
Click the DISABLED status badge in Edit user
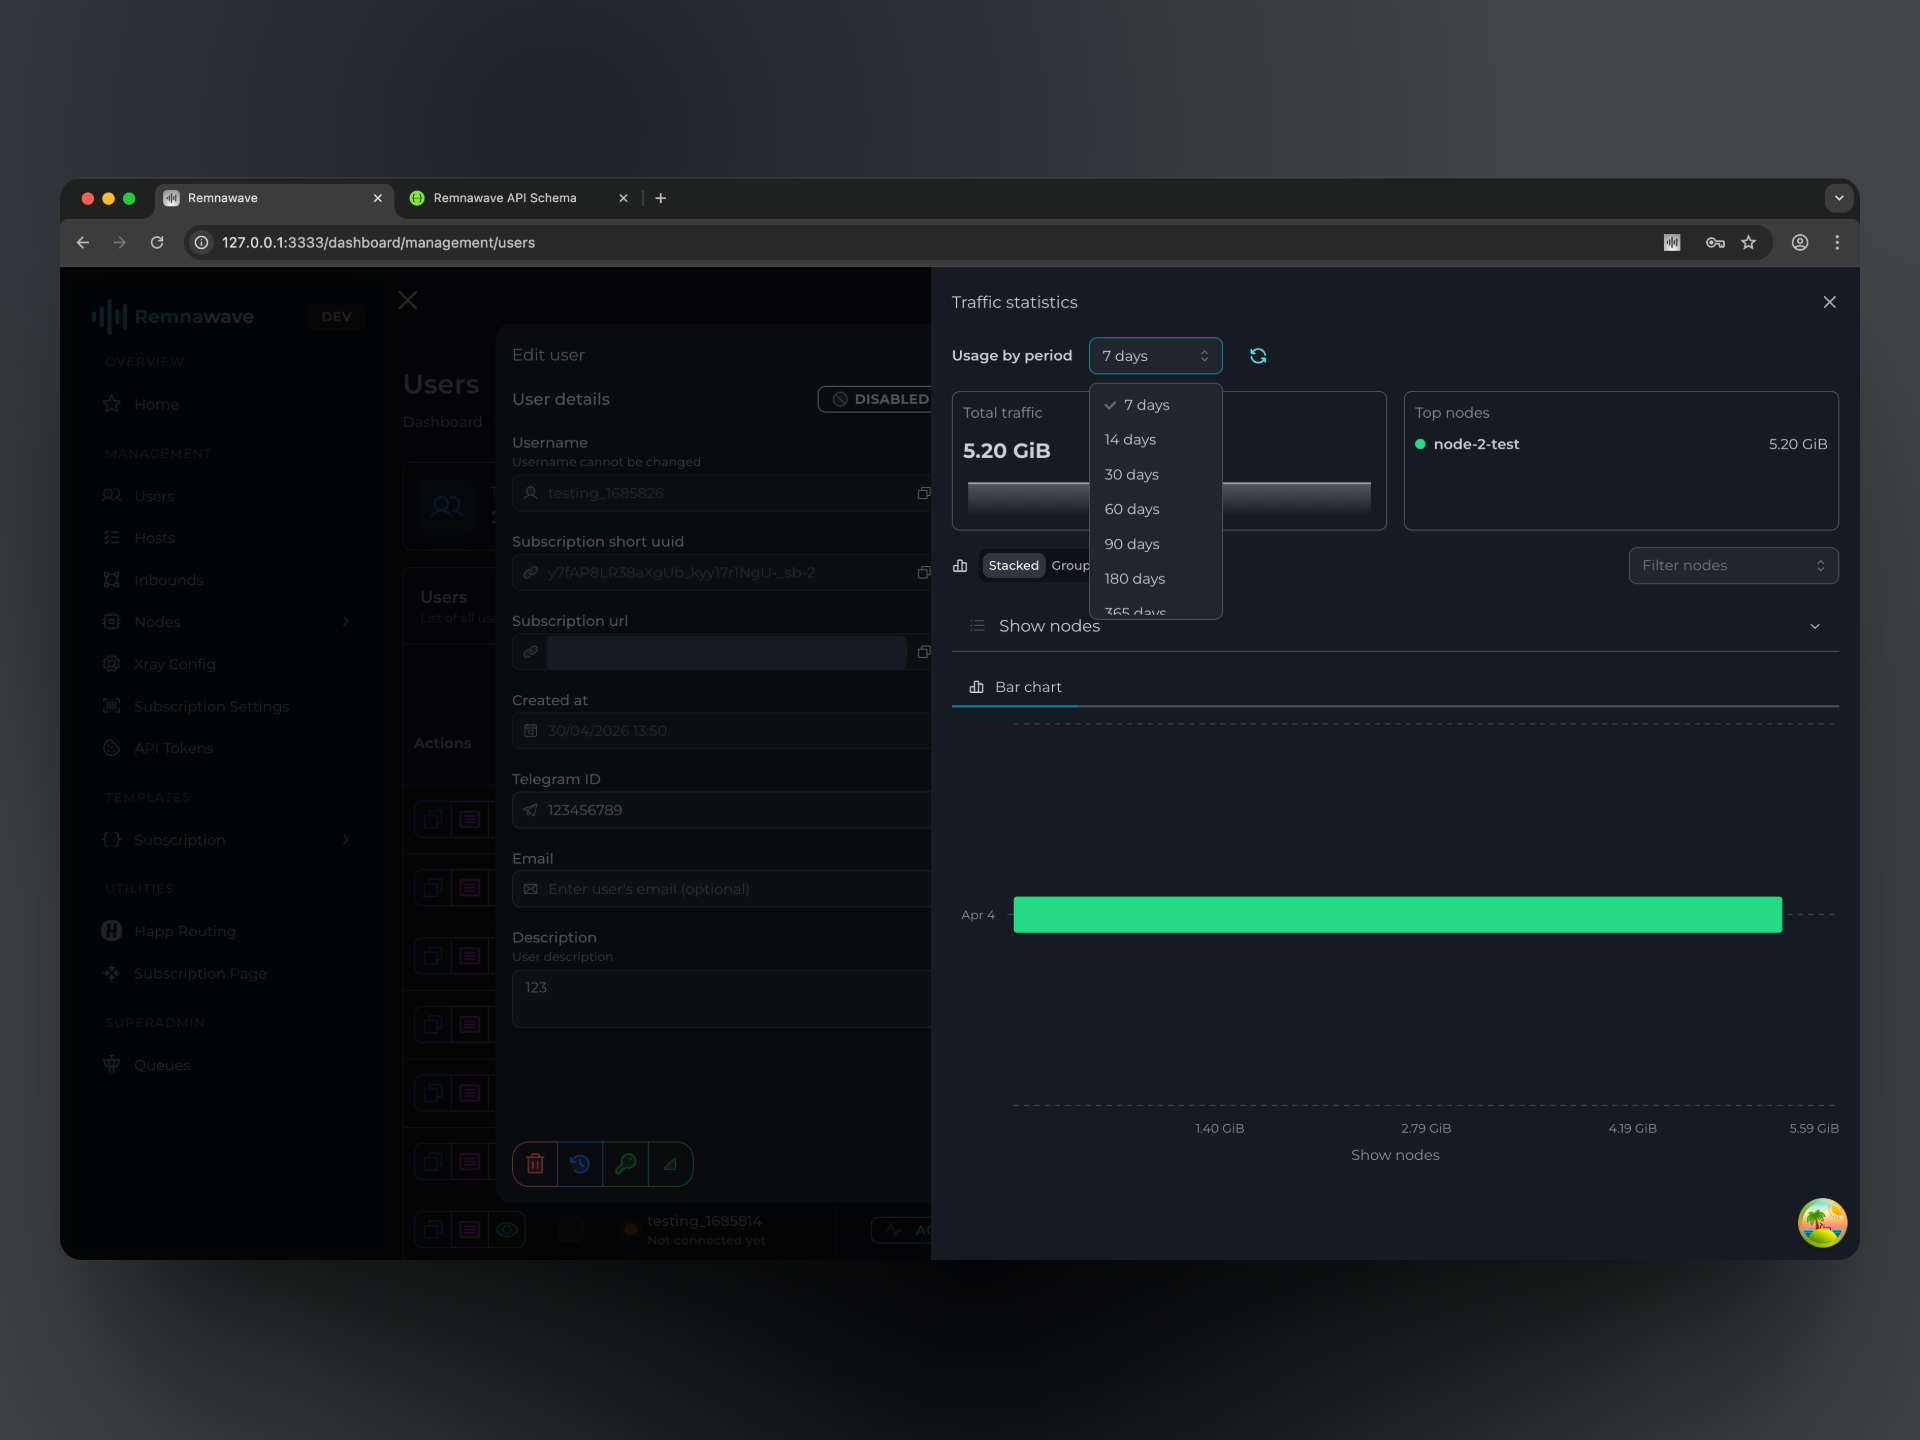coord(876,399)
